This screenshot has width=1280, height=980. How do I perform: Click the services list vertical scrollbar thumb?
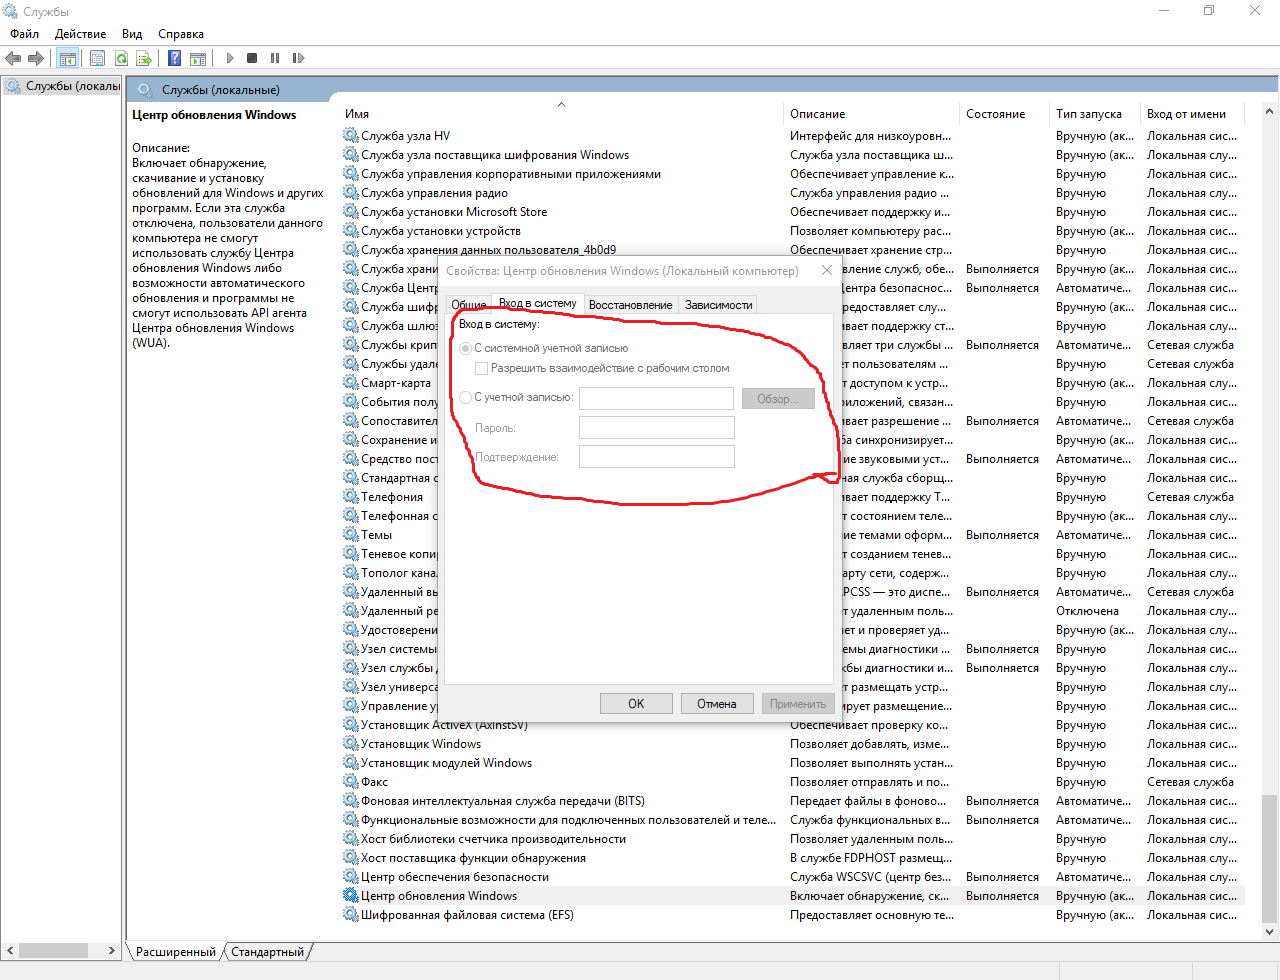click(x=1269, y=859)
